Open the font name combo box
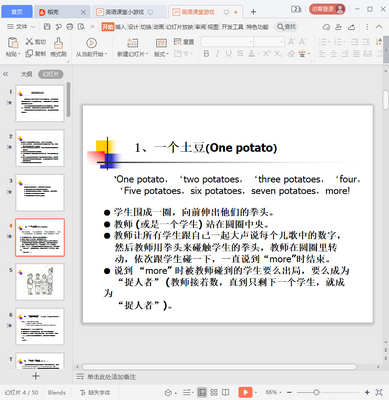 click(x=227, y=42)
